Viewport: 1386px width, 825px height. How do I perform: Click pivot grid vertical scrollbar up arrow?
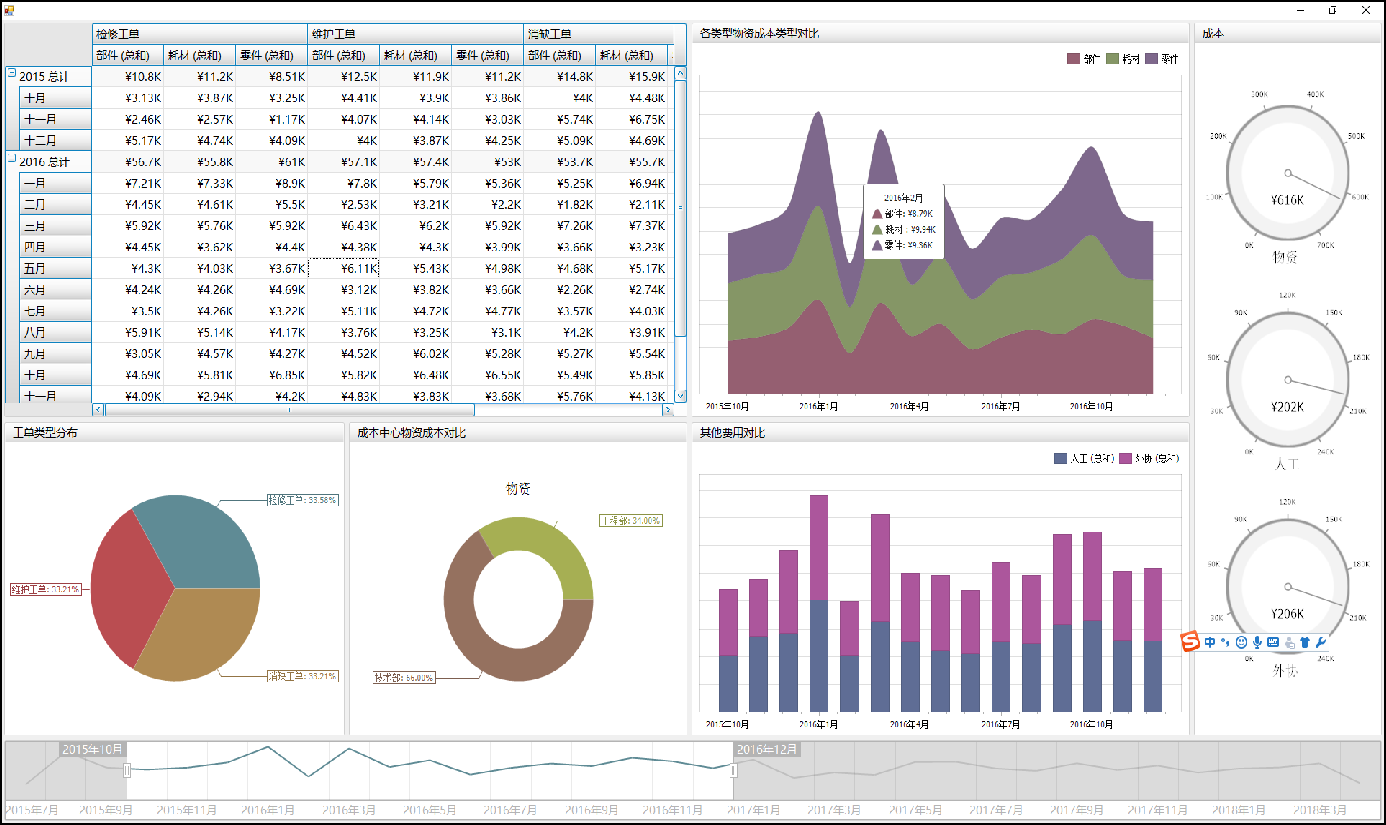pos(681,73)
